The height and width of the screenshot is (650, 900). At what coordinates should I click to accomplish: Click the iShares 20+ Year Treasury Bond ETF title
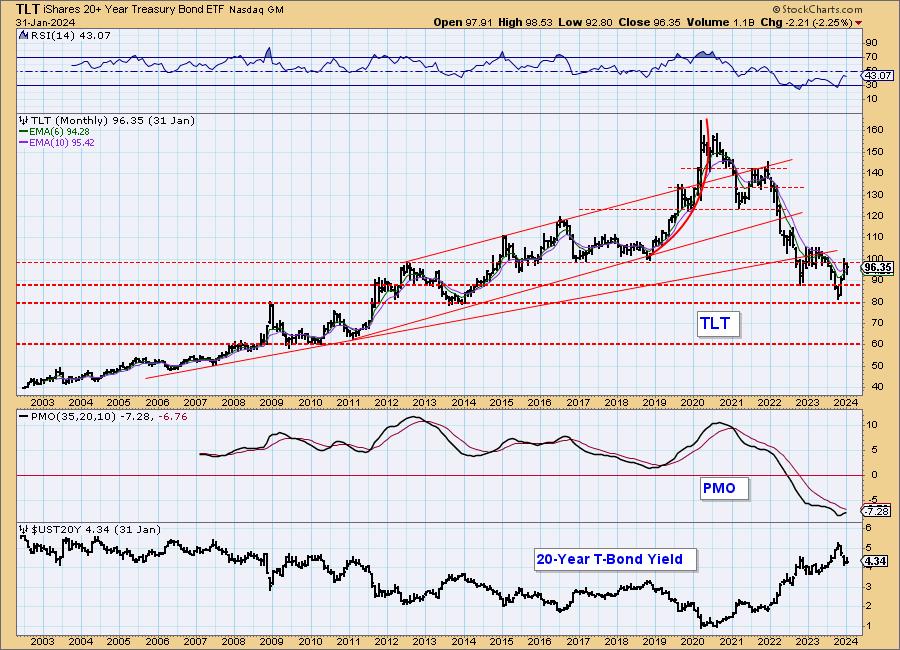134,10
